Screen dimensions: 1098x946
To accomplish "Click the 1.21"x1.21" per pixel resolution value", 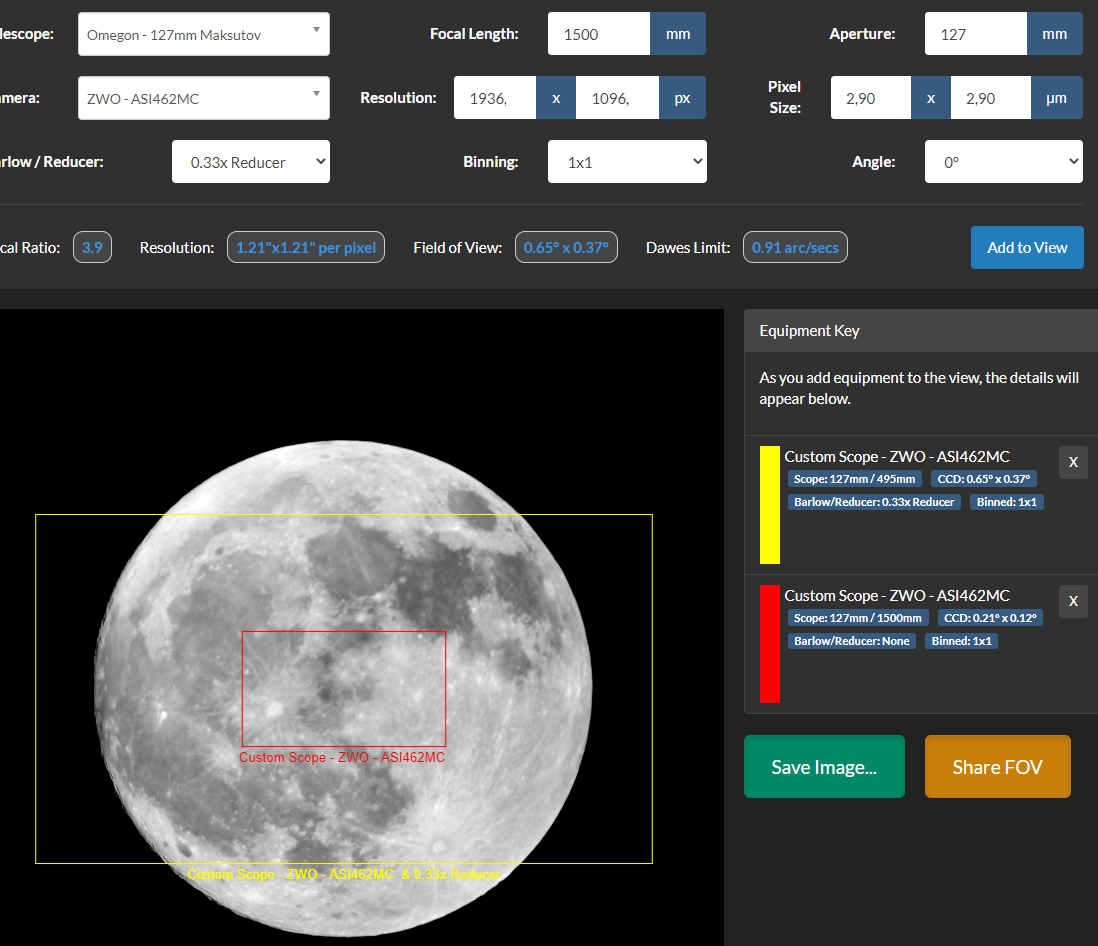I will click(x=306, y=247).
